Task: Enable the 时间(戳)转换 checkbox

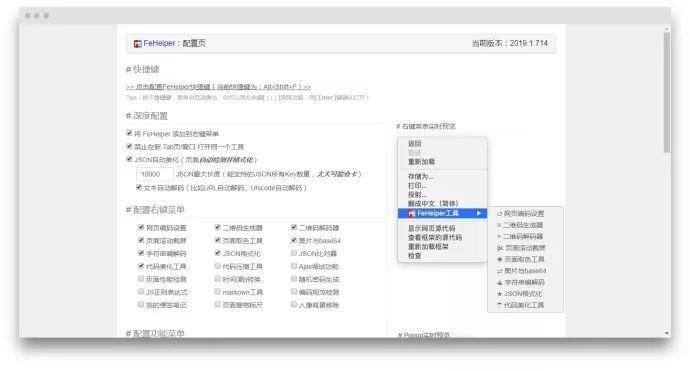Action: [218, 279]
